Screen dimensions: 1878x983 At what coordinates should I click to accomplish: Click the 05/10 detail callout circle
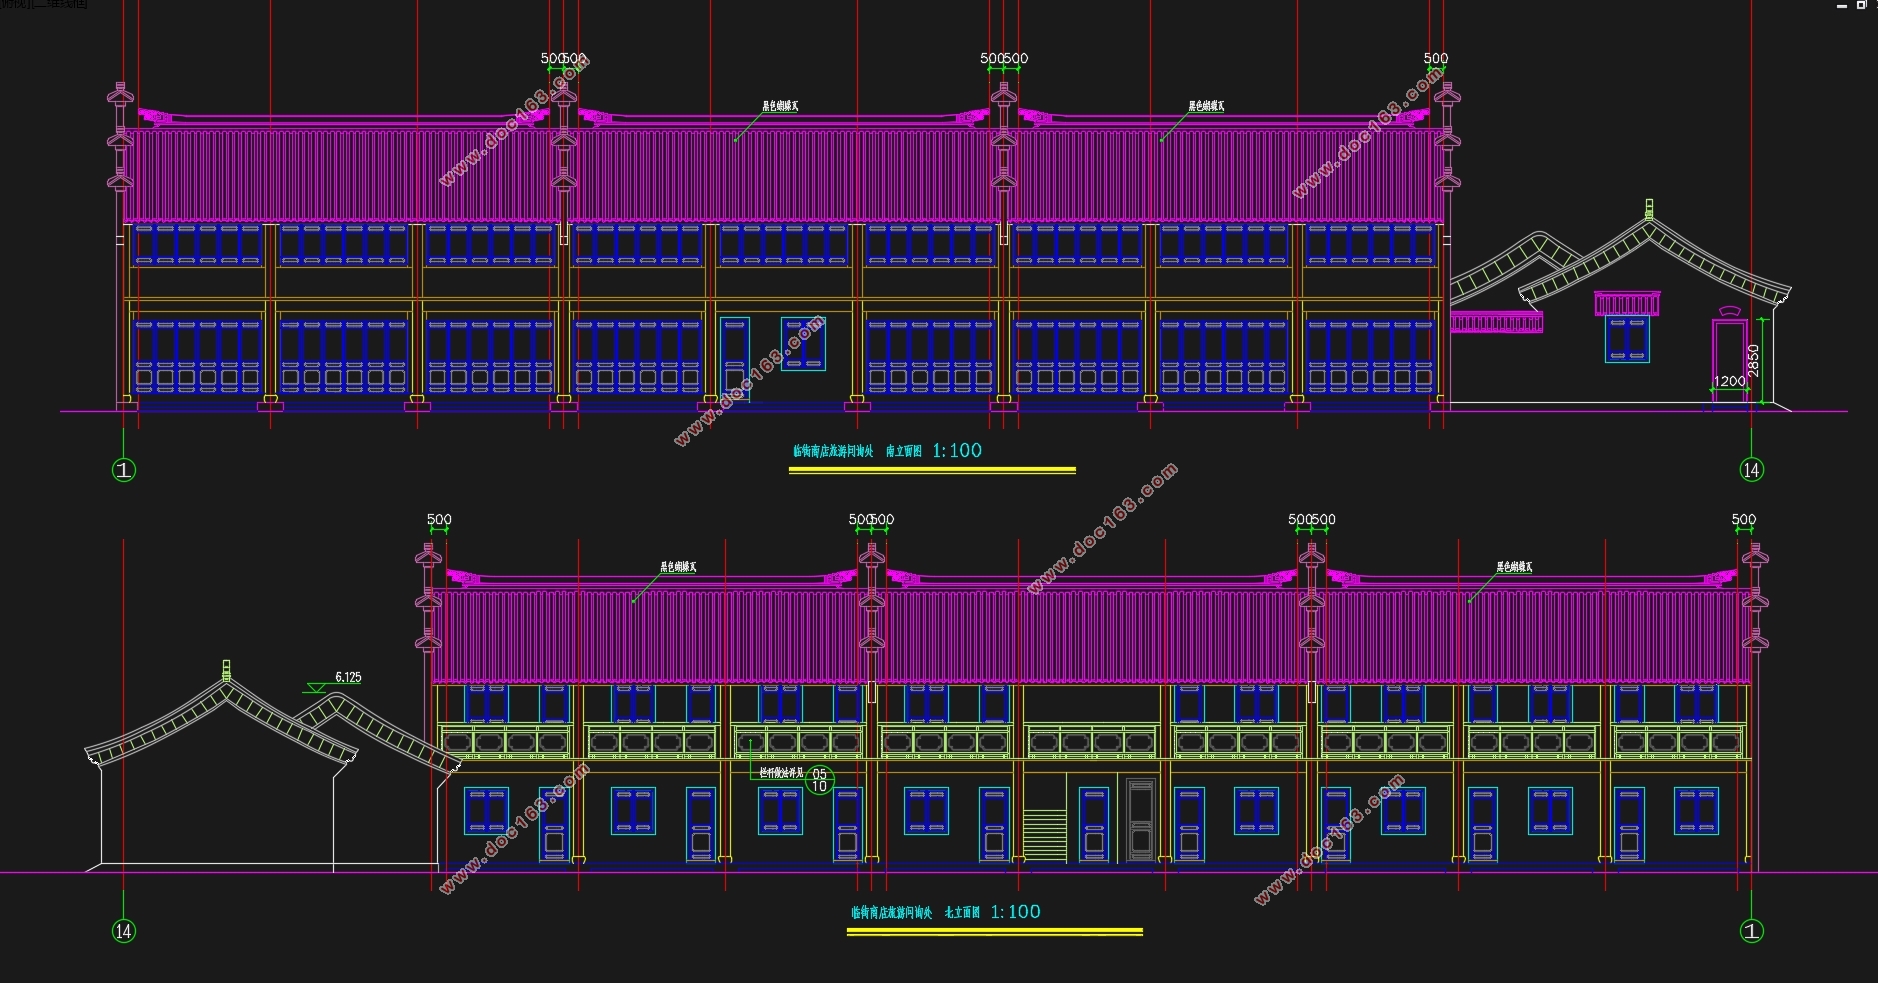[819, 780]
